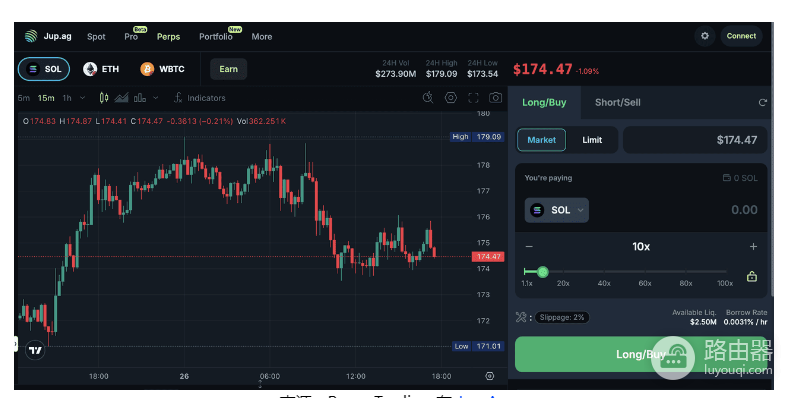Open the Perps page
Viewport: 791px width, 398px height.
(168, 36)
